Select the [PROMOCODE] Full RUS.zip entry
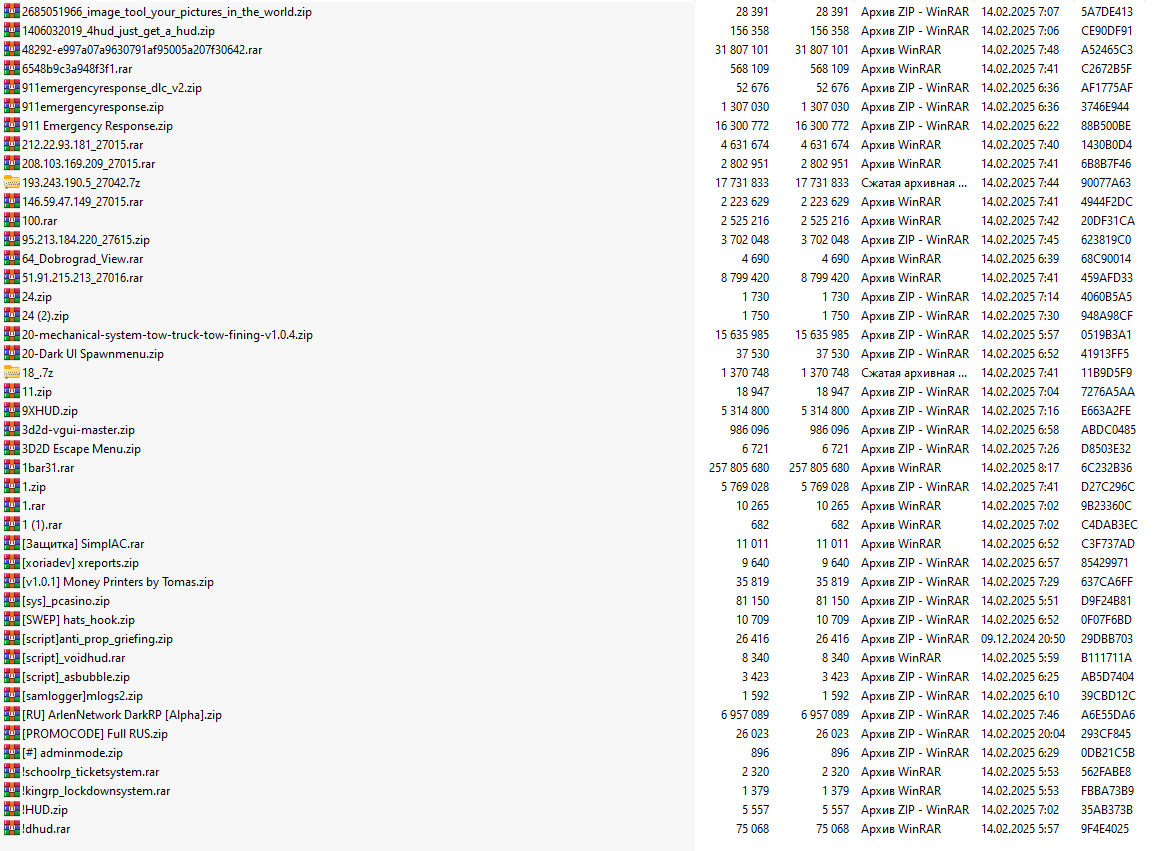1153x851 pixels. pos(95,734)
